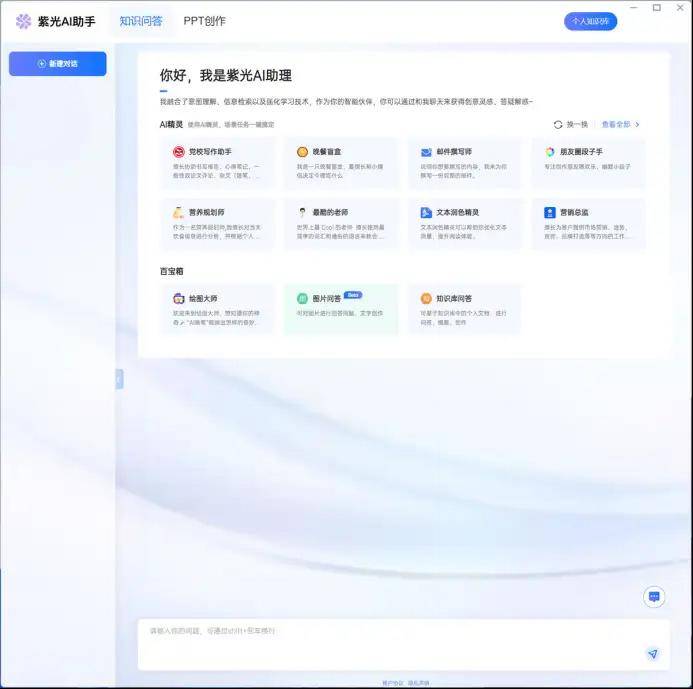Select the 最酷的老师 assistant icon
Screen dimensions: 693x689
(302, 213)
